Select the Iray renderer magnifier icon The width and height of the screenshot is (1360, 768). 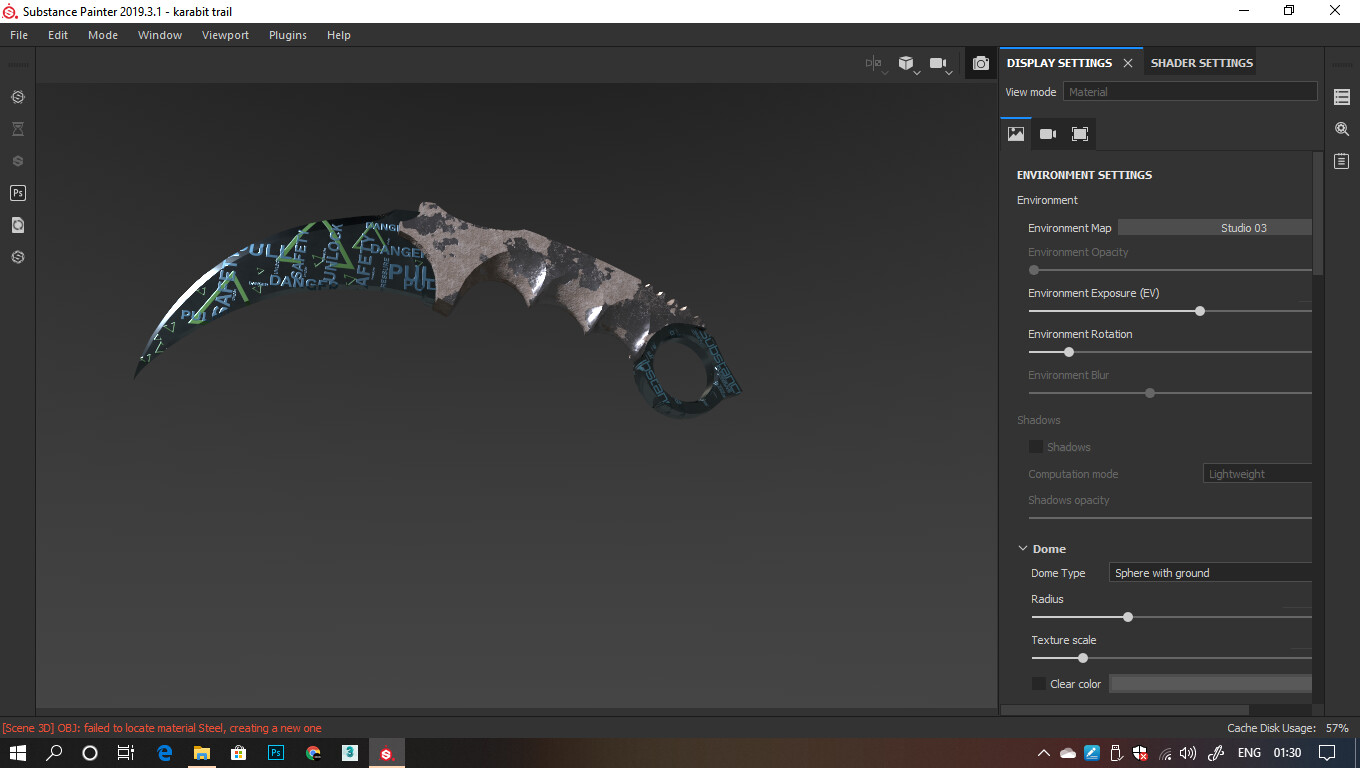click(x=1342, y=129)
